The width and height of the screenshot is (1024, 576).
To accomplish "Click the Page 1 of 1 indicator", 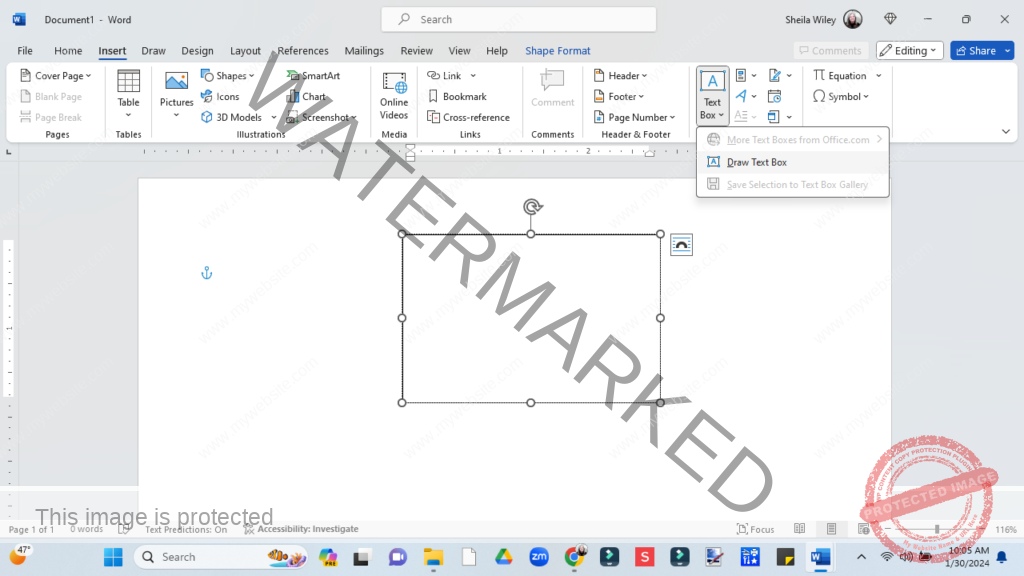I will (x=31, y=529).
